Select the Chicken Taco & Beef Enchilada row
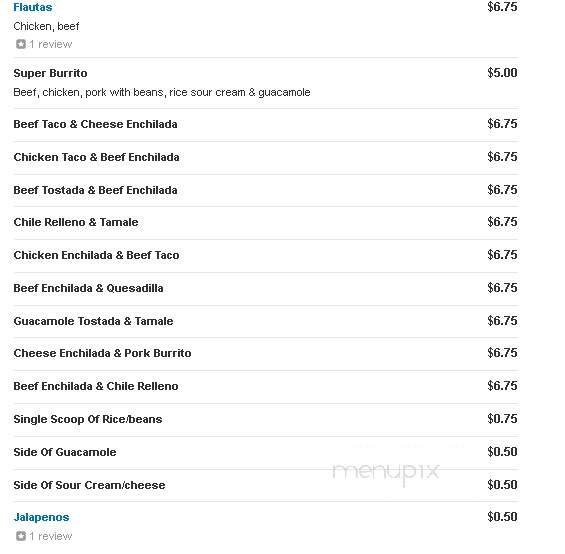The width and height of the screenshot is (565, 554). 266,158
